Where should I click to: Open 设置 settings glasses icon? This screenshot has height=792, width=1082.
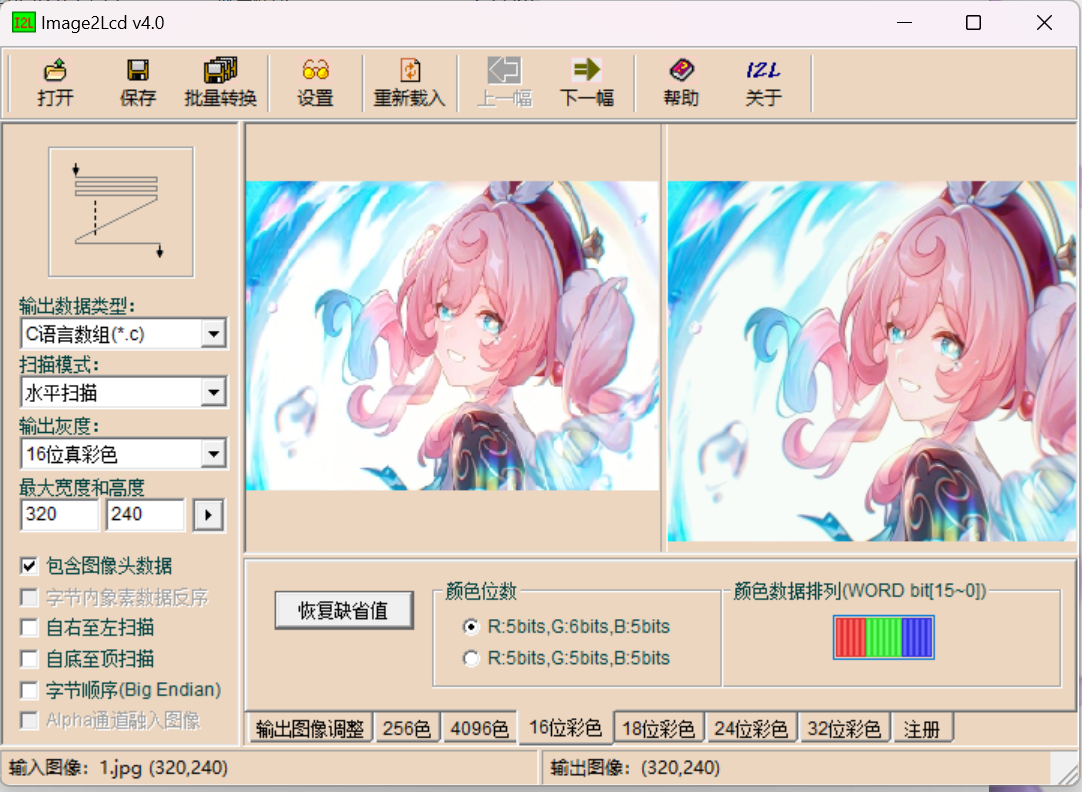[x=315, y=82]
